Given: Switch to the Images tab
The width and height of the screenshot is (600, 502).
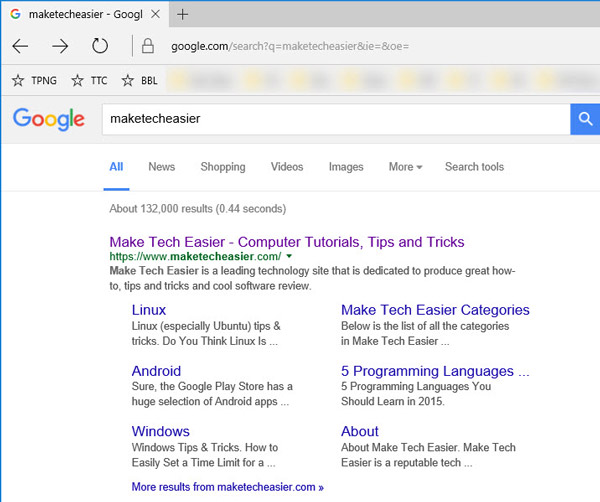Looking at the screenshot, I should [346, 167].
